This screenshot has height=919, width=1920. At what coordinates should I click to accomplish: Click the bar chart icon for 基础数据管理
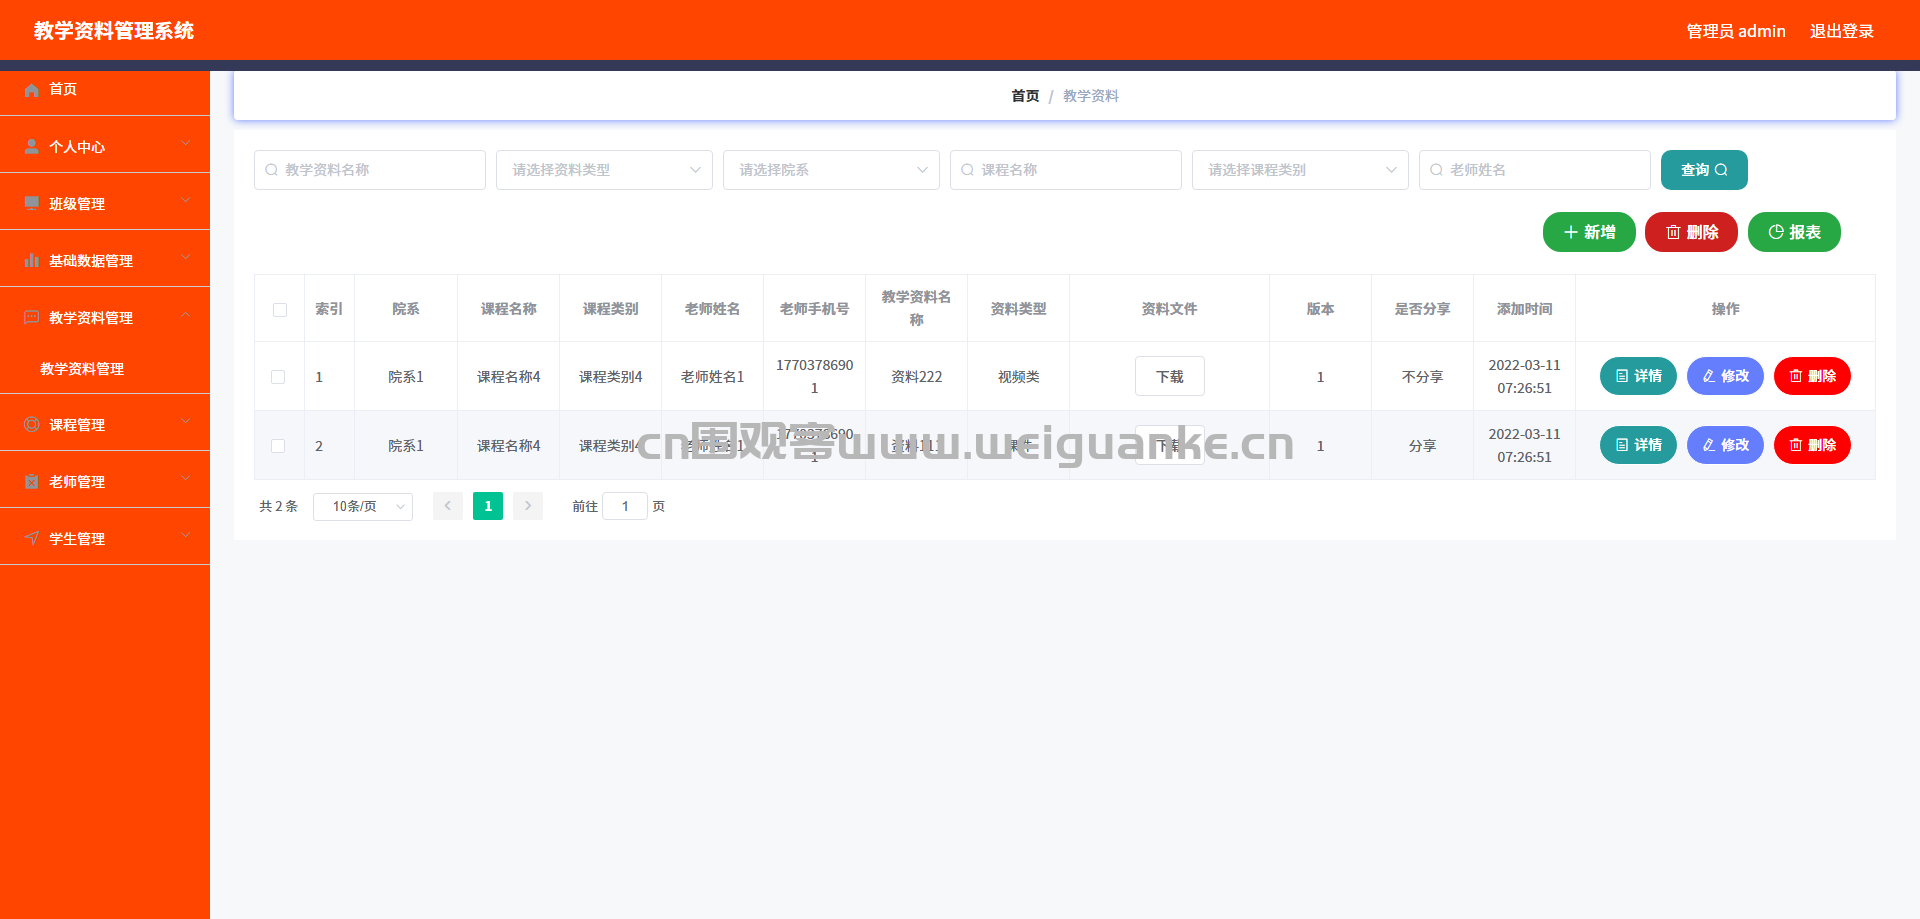[x=32, y=261]
